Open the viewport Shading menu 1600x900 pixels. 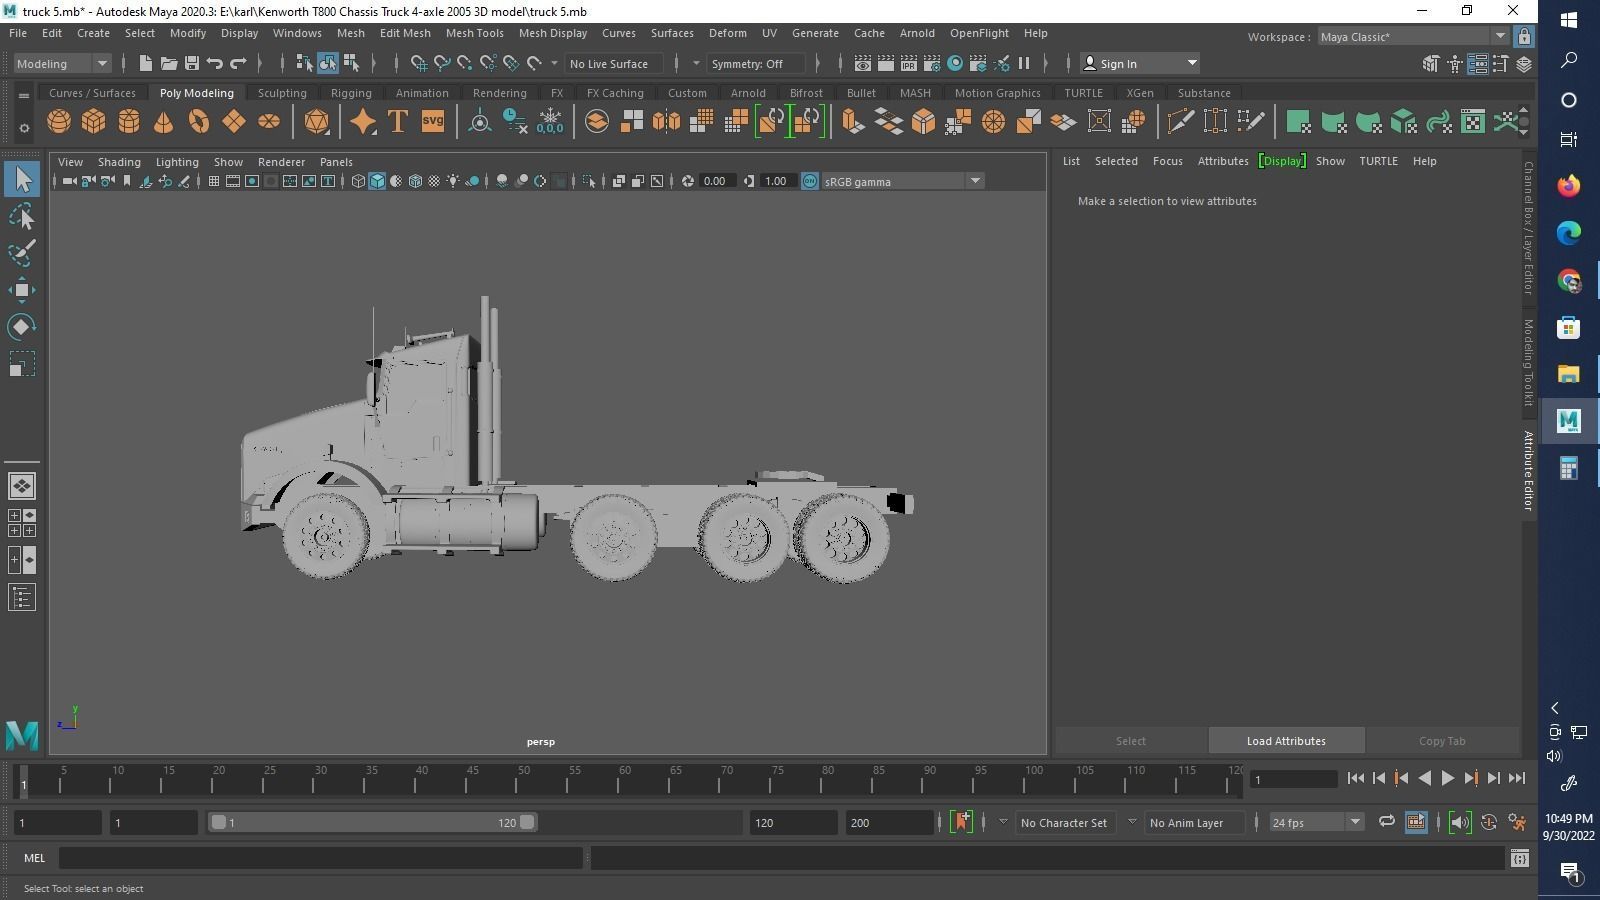coord(119,162)
